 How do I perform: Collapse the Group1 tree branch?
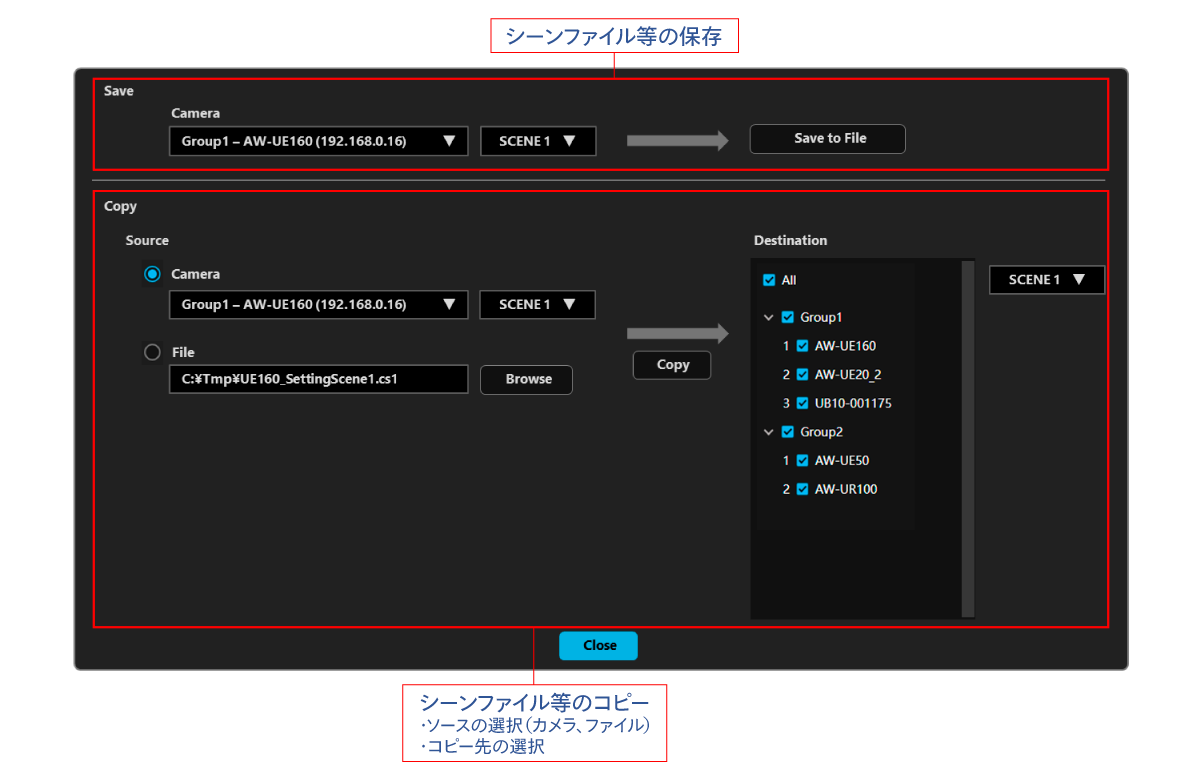768,317
